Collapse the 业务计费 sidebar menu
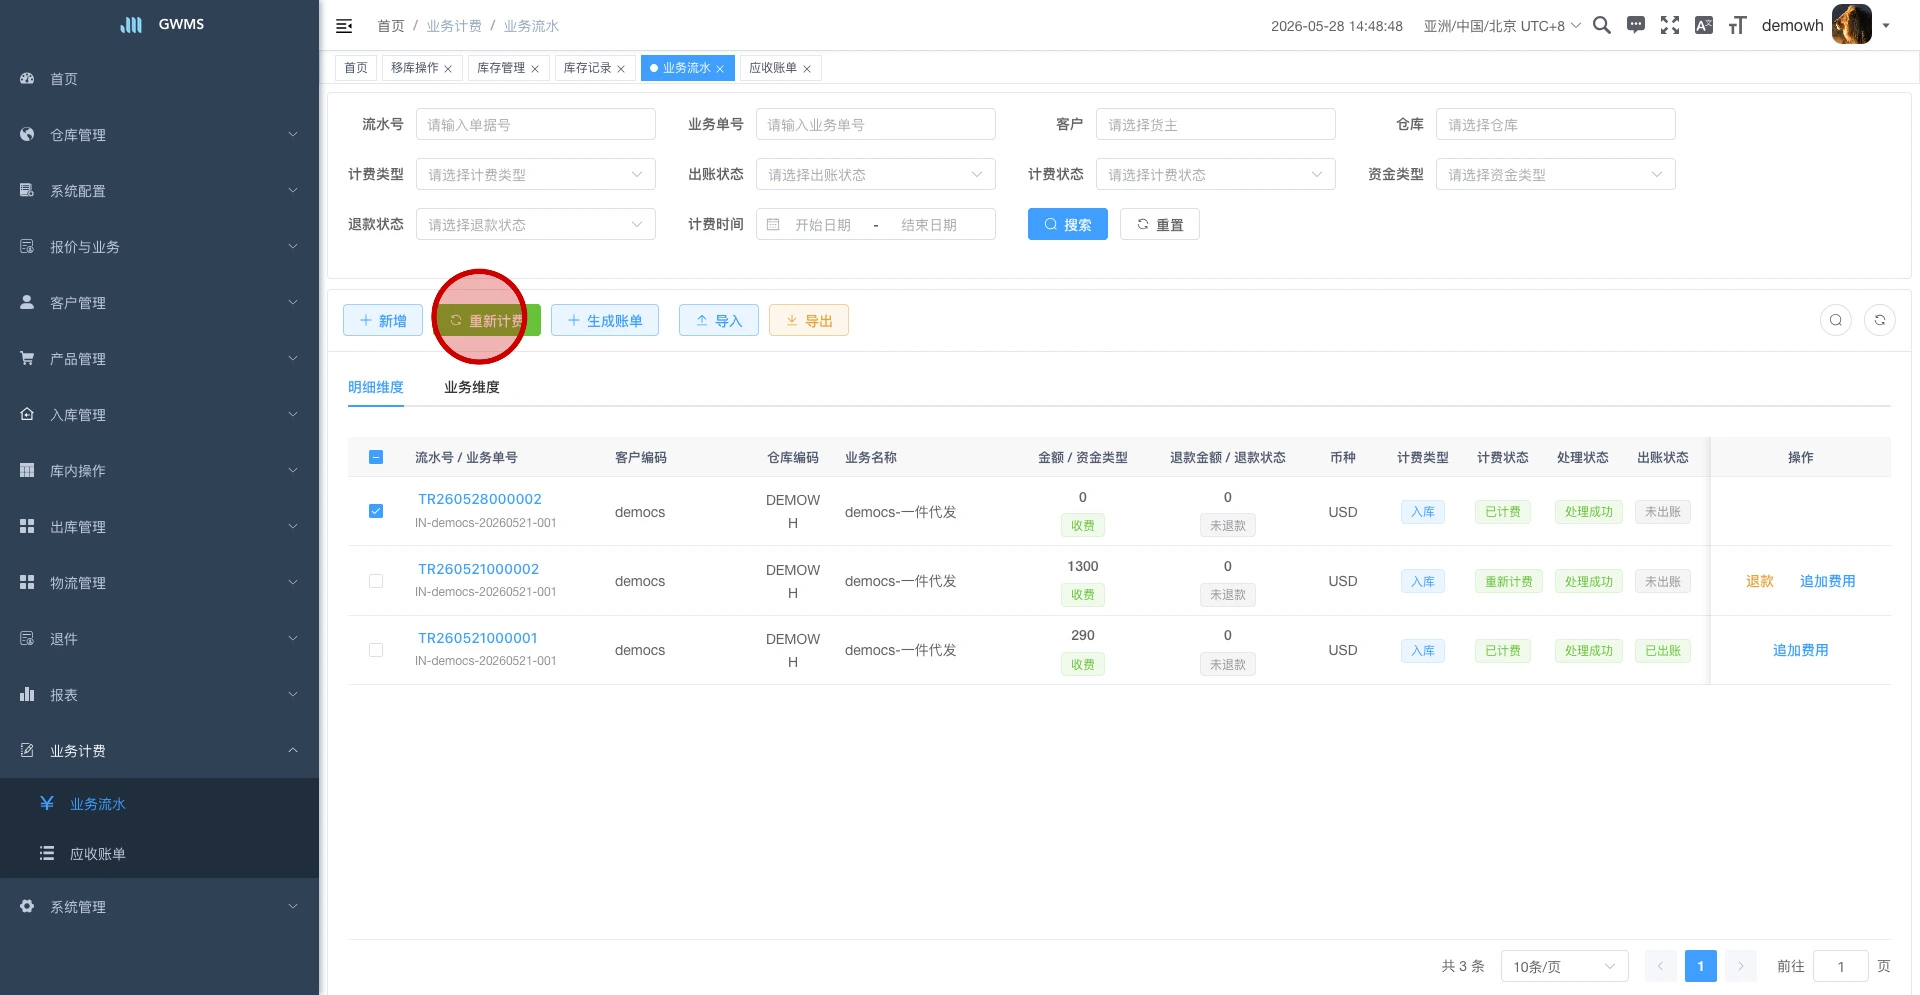1920x995 pixels. pyautogui.click(x=159, y=751)
